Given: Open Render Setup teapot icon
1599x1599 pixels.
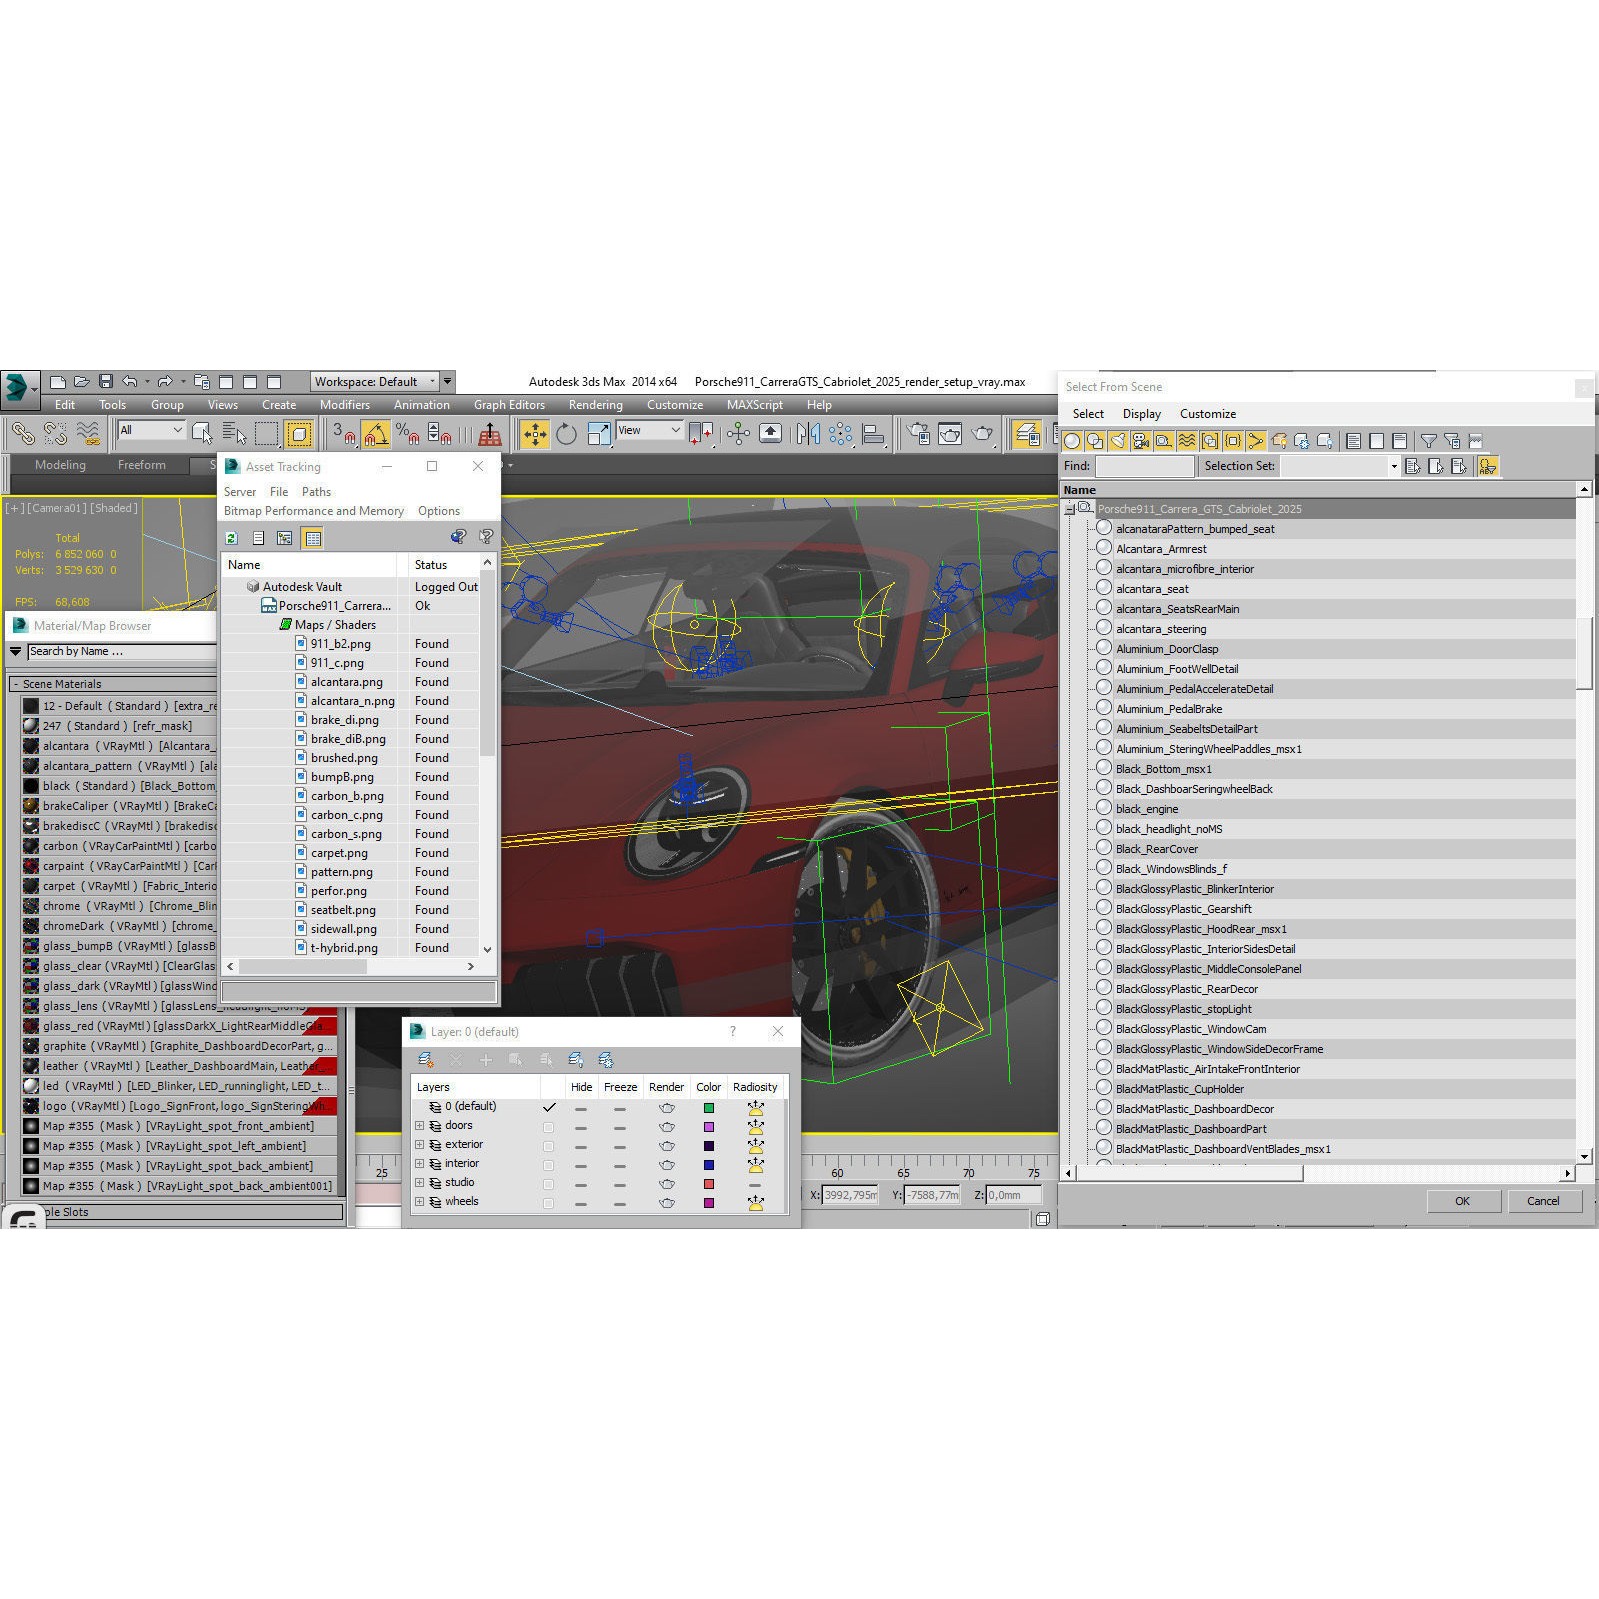Looking at the screenshot, I should point(918,433).
